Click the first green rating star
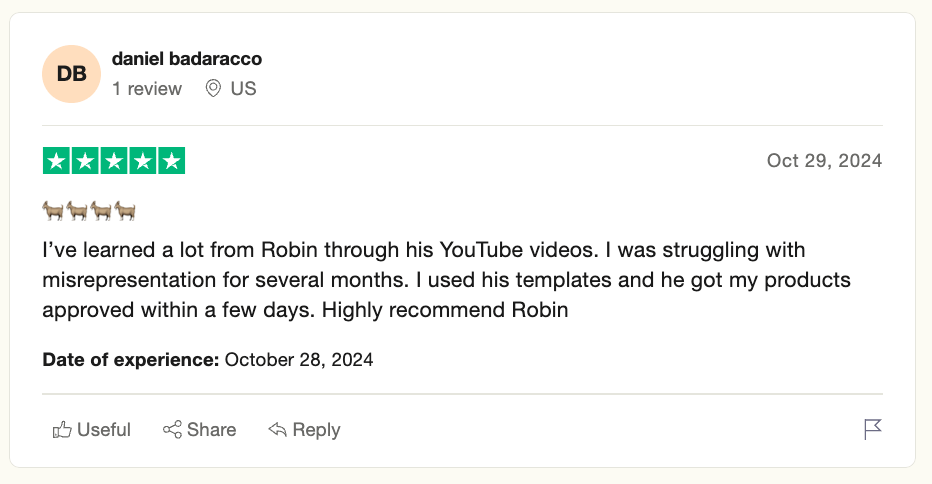 [57, 161]
